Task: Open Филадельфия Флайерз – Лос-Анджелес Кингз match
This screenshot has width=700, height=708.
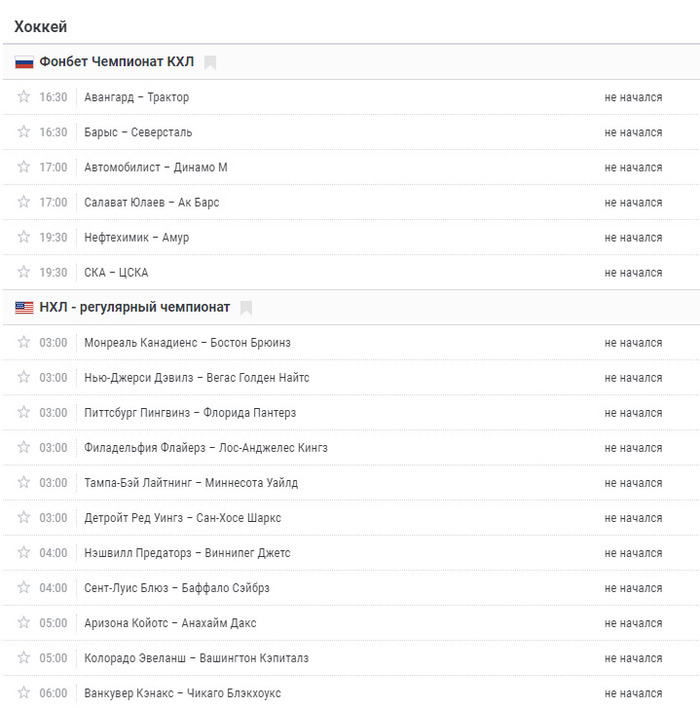Action: click(206, 448)
